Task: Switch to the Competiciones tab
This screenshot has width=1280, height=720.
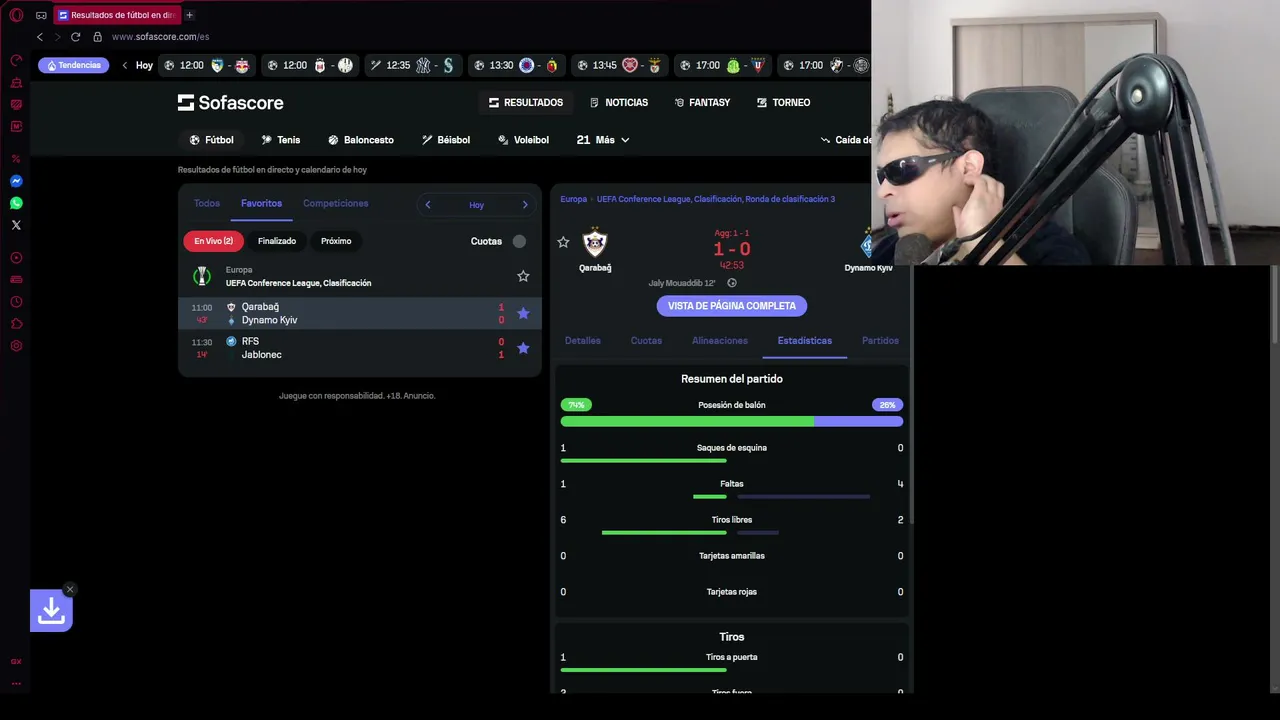Action: click(x=336, y=203)
